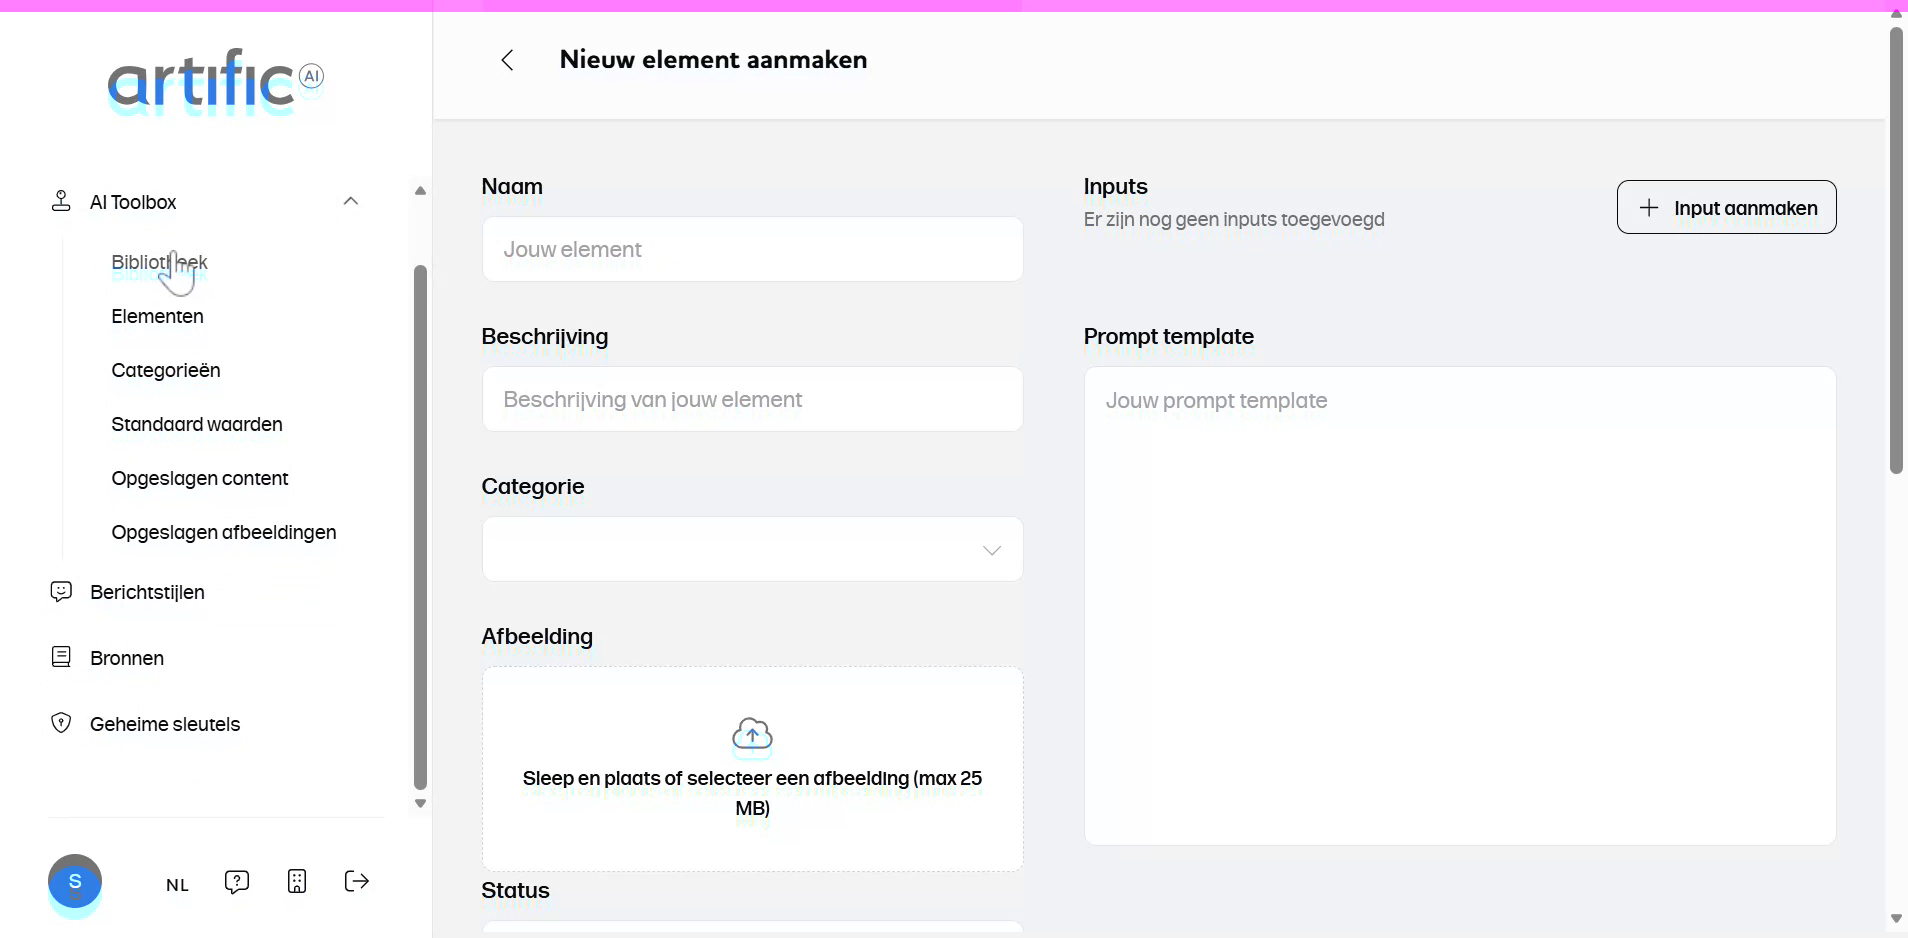Select the Bronnen book icon
1908x938 pixels.
[x=61, y=657]
